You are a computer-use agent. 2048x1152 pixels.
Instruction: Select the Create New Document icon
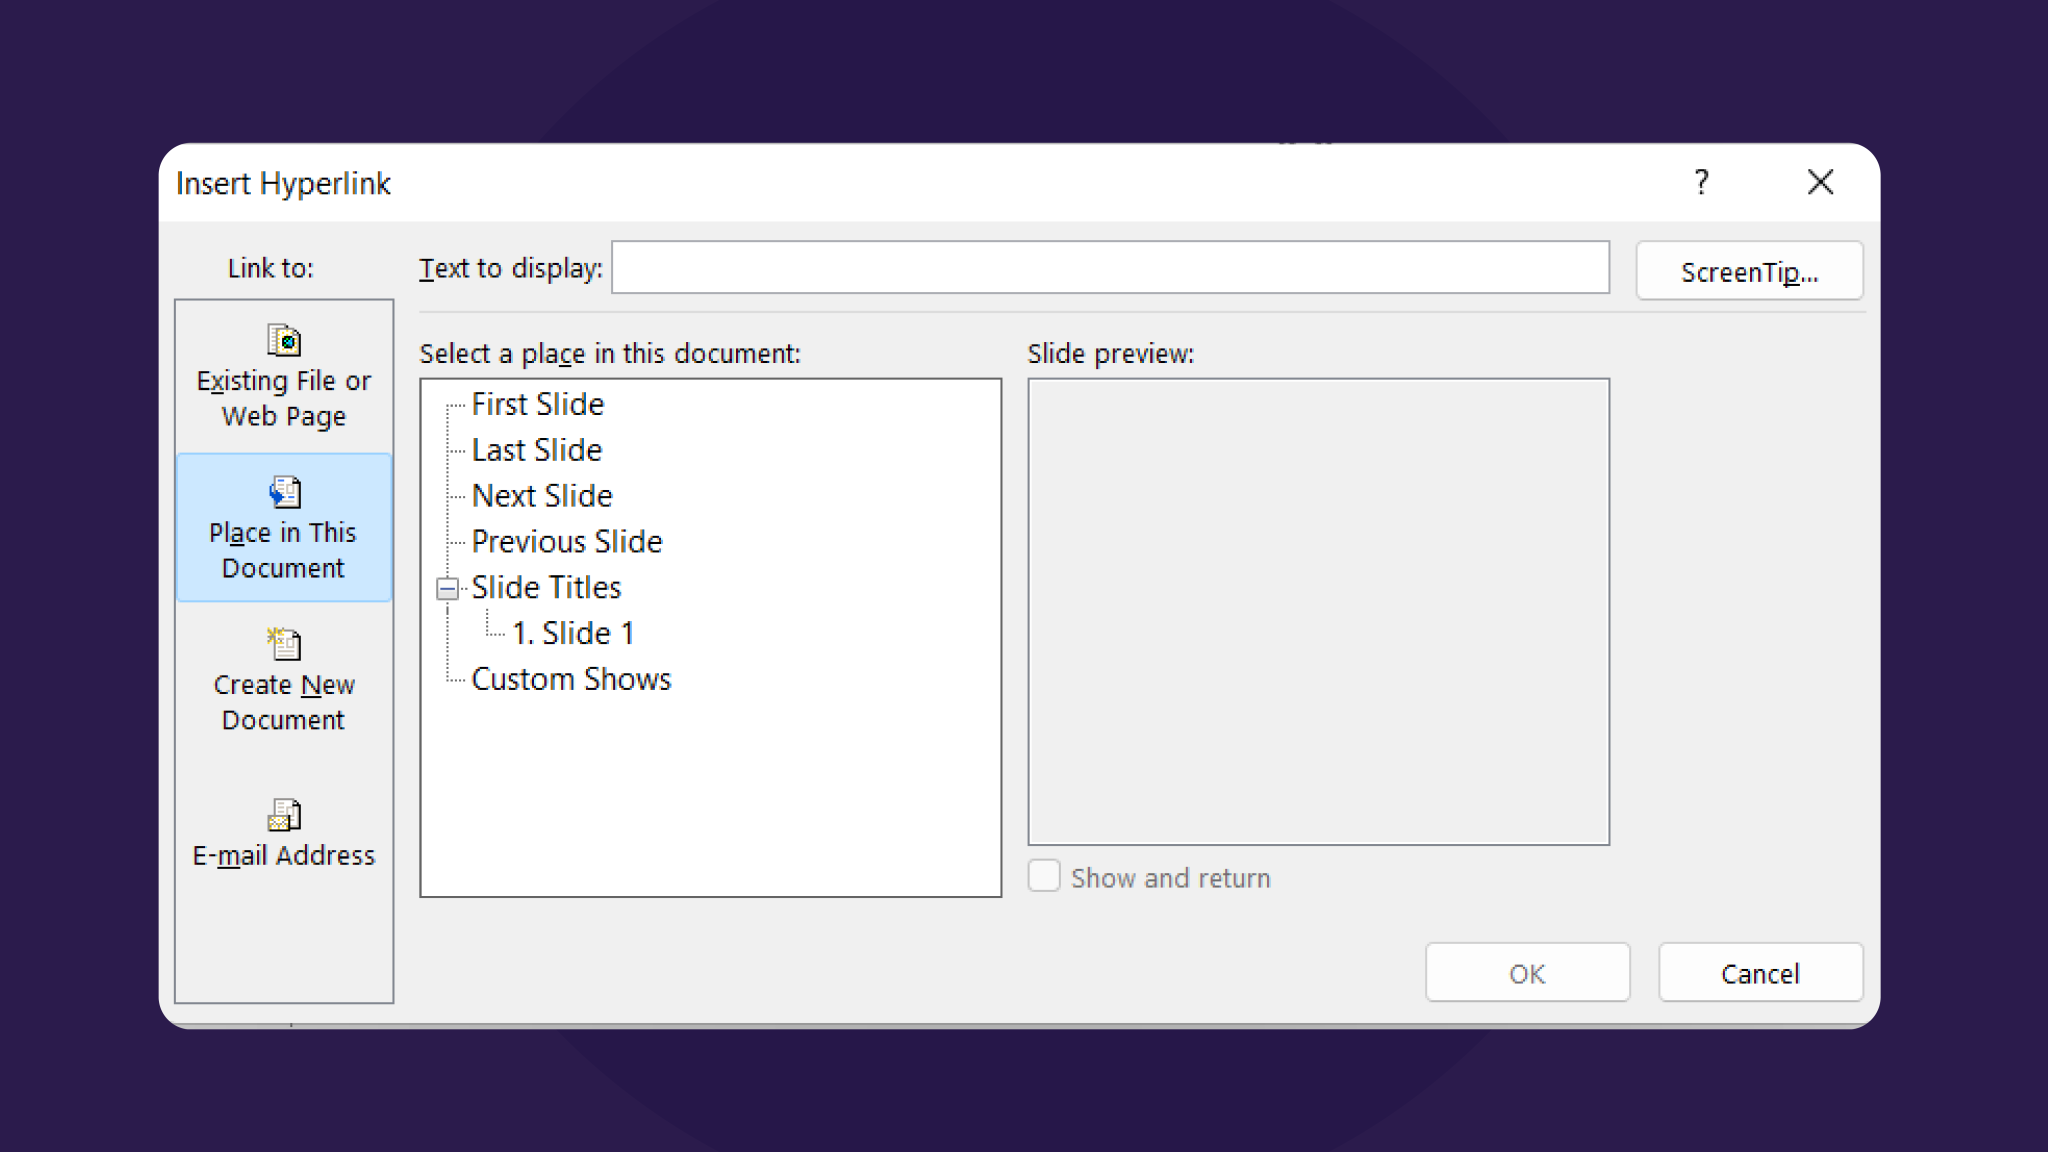[284, 644]
